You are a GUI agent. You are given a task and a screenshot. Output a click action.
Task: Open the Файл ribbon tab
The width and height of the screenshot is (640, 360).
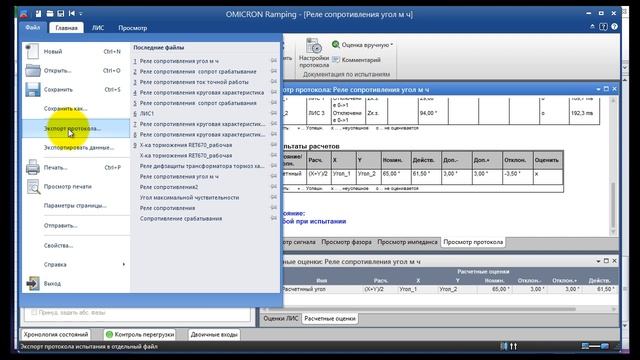[33, 27]
